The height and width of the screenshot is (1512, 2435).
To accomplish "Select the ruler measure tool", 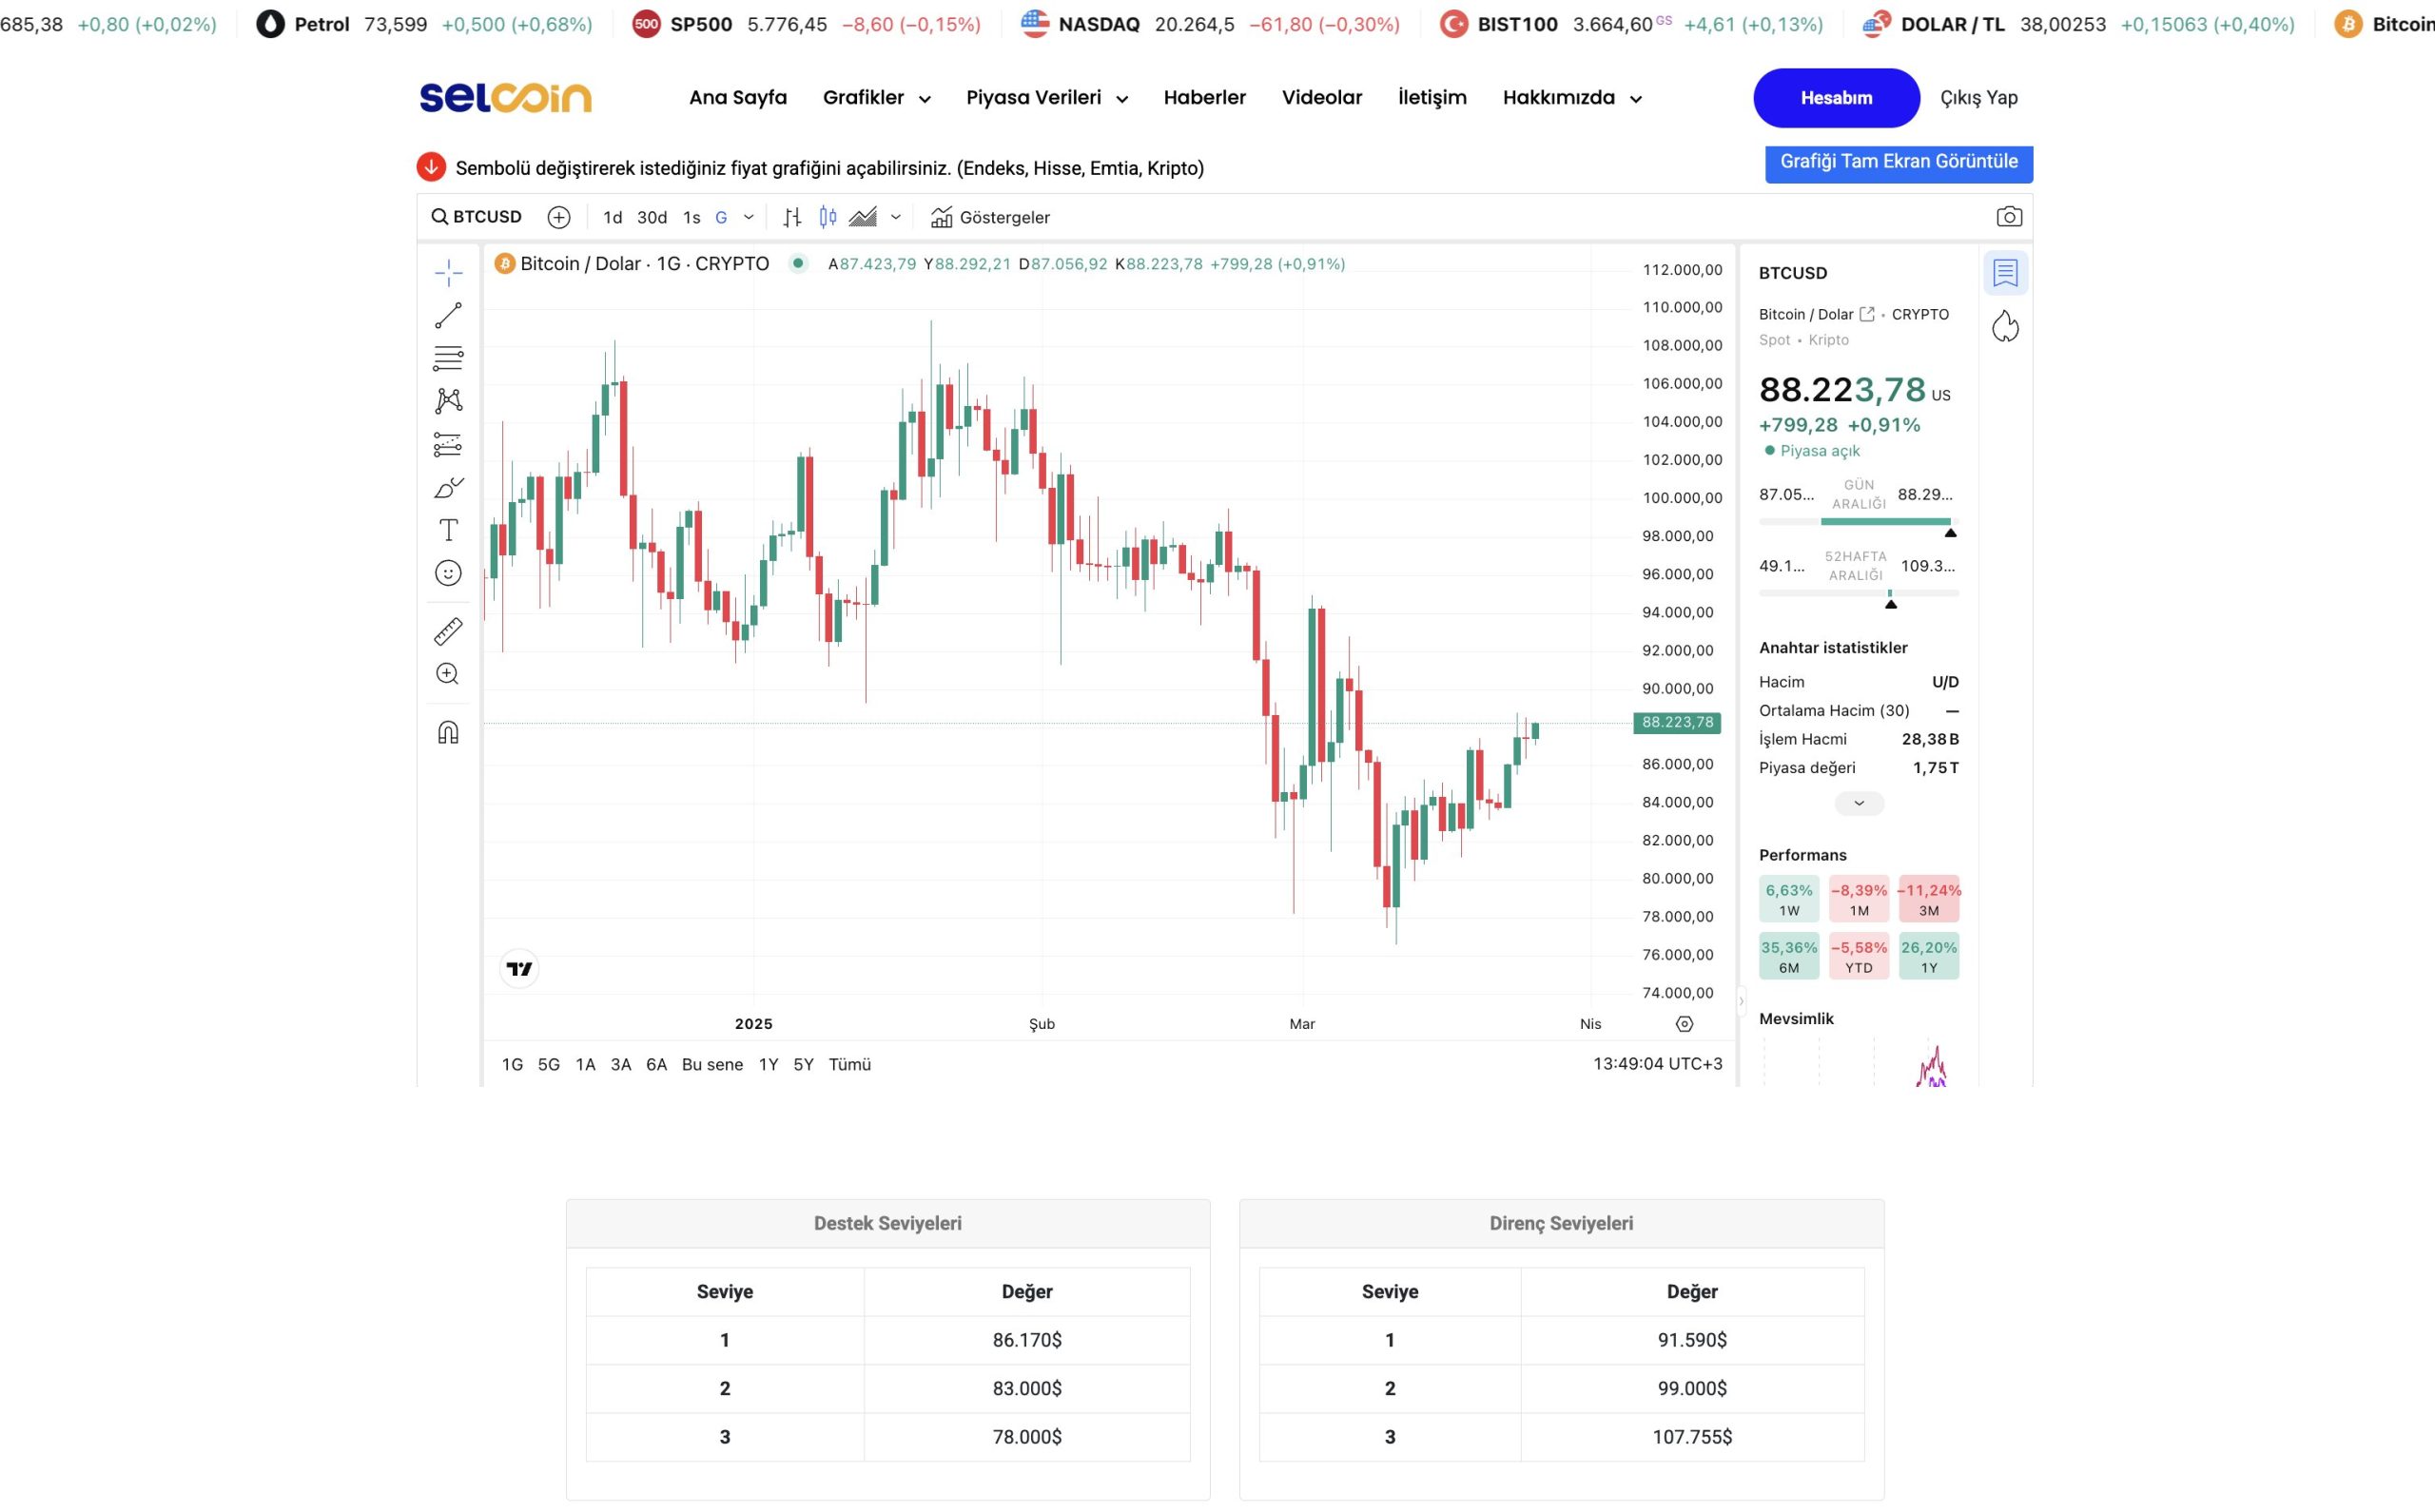I will click(x=448, y=631).
